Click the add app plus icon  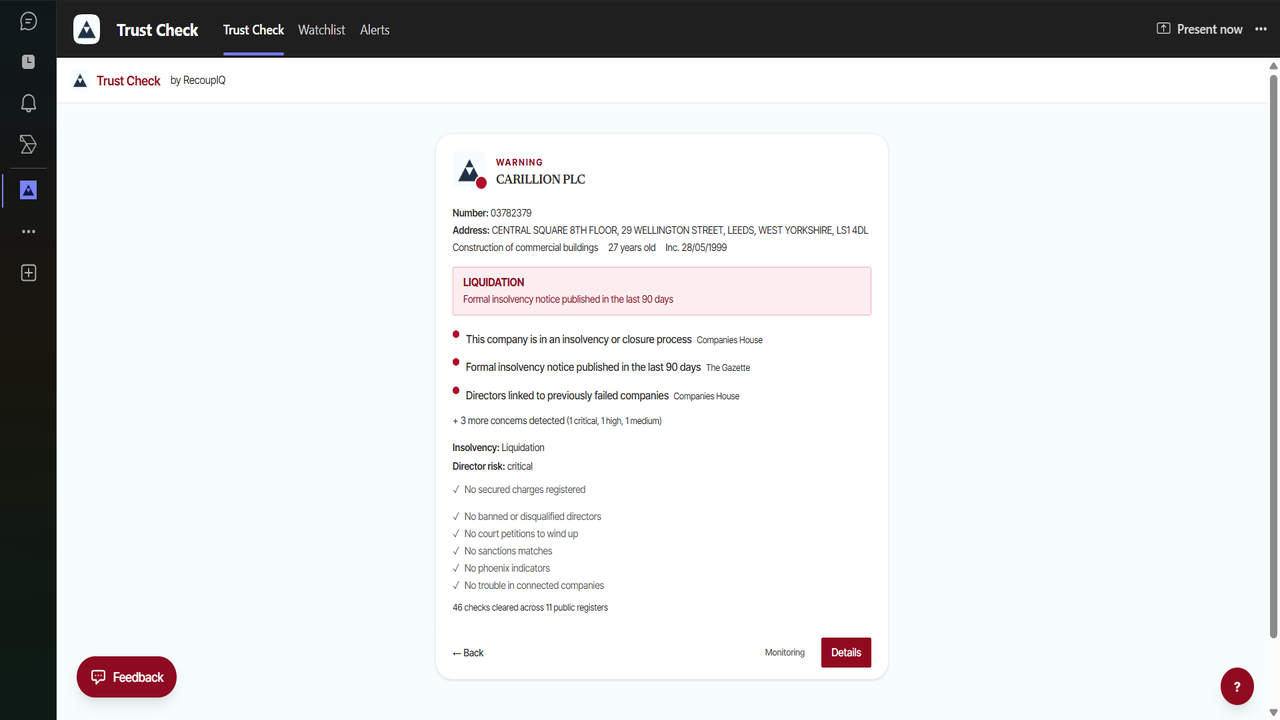pos(28,273)
